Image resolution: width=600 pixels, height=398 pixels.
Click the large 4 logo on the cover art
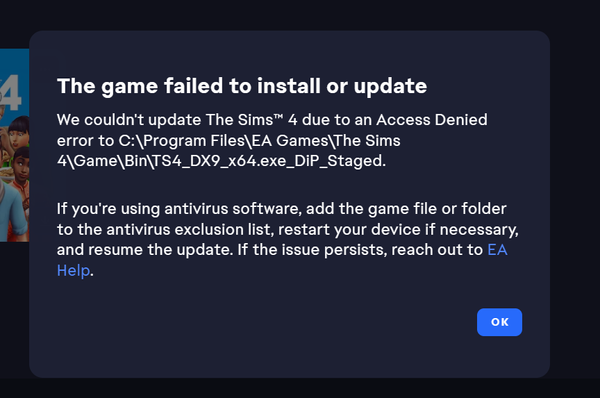11,92
